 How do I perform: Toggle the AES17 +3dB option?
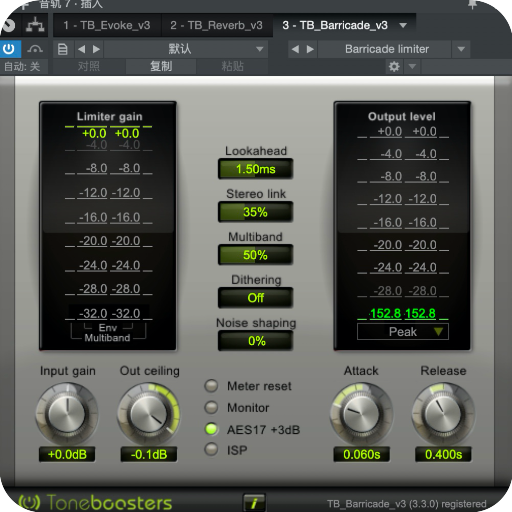211,429
